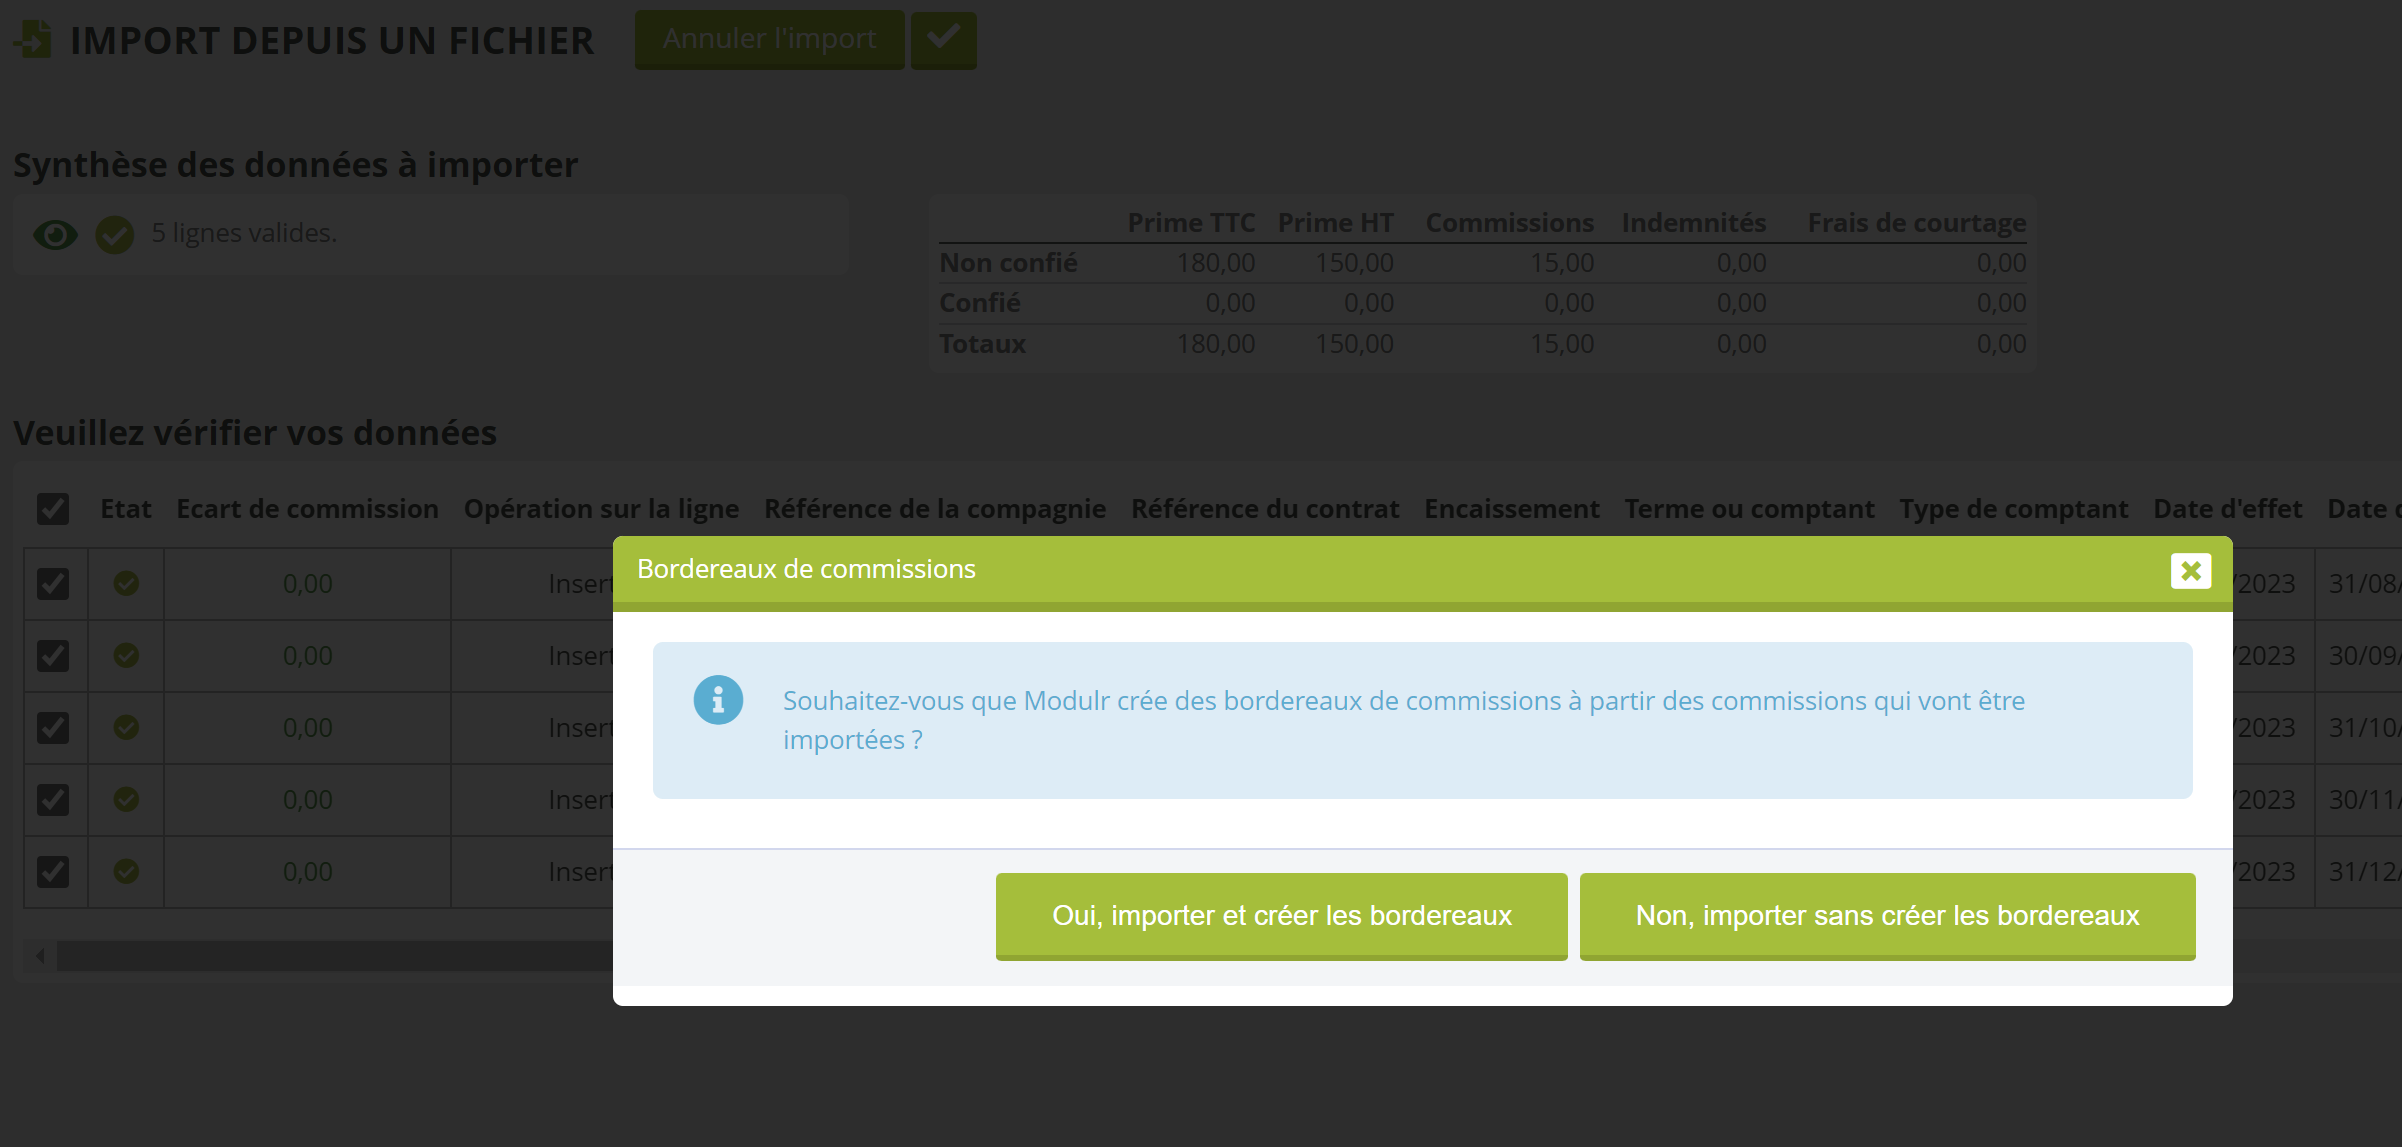Click the eye icon in synthesis panel
2402x1147 pixels.
[x=55, y=234]
